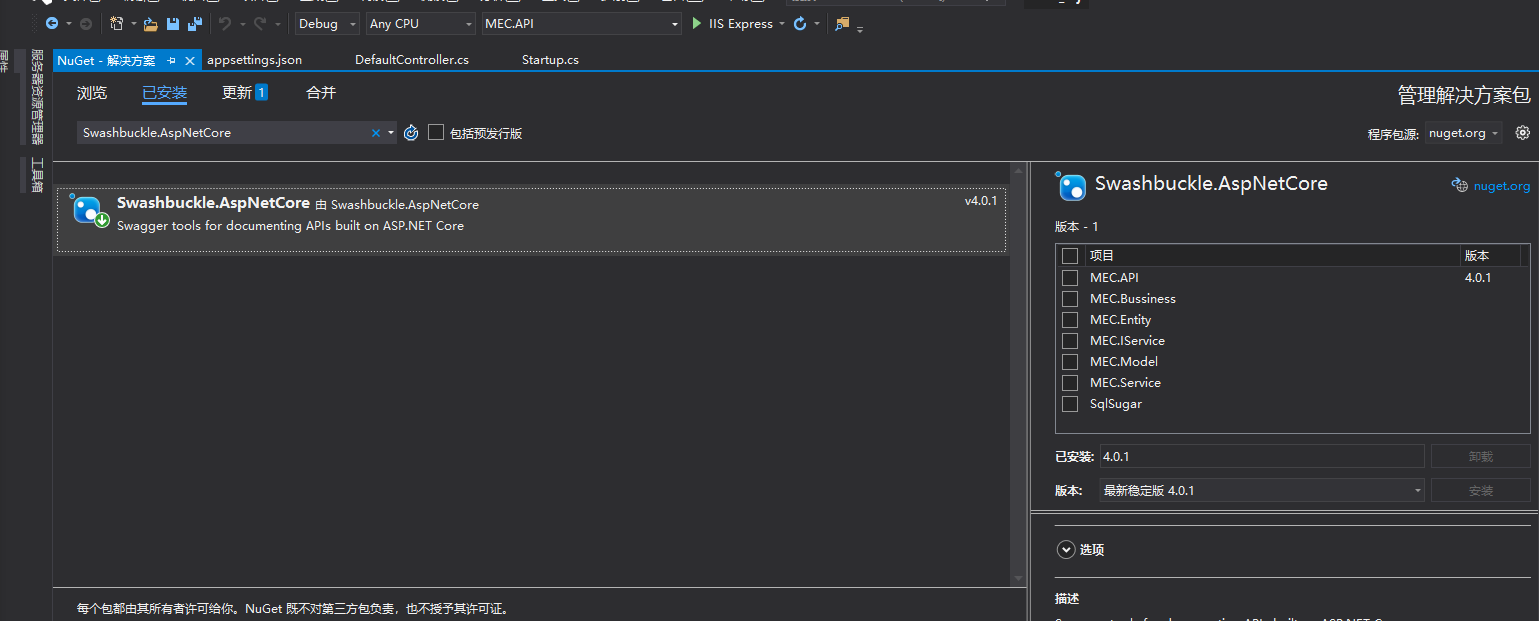Switch to the 浏览 browse tab

tap(92, 93)
